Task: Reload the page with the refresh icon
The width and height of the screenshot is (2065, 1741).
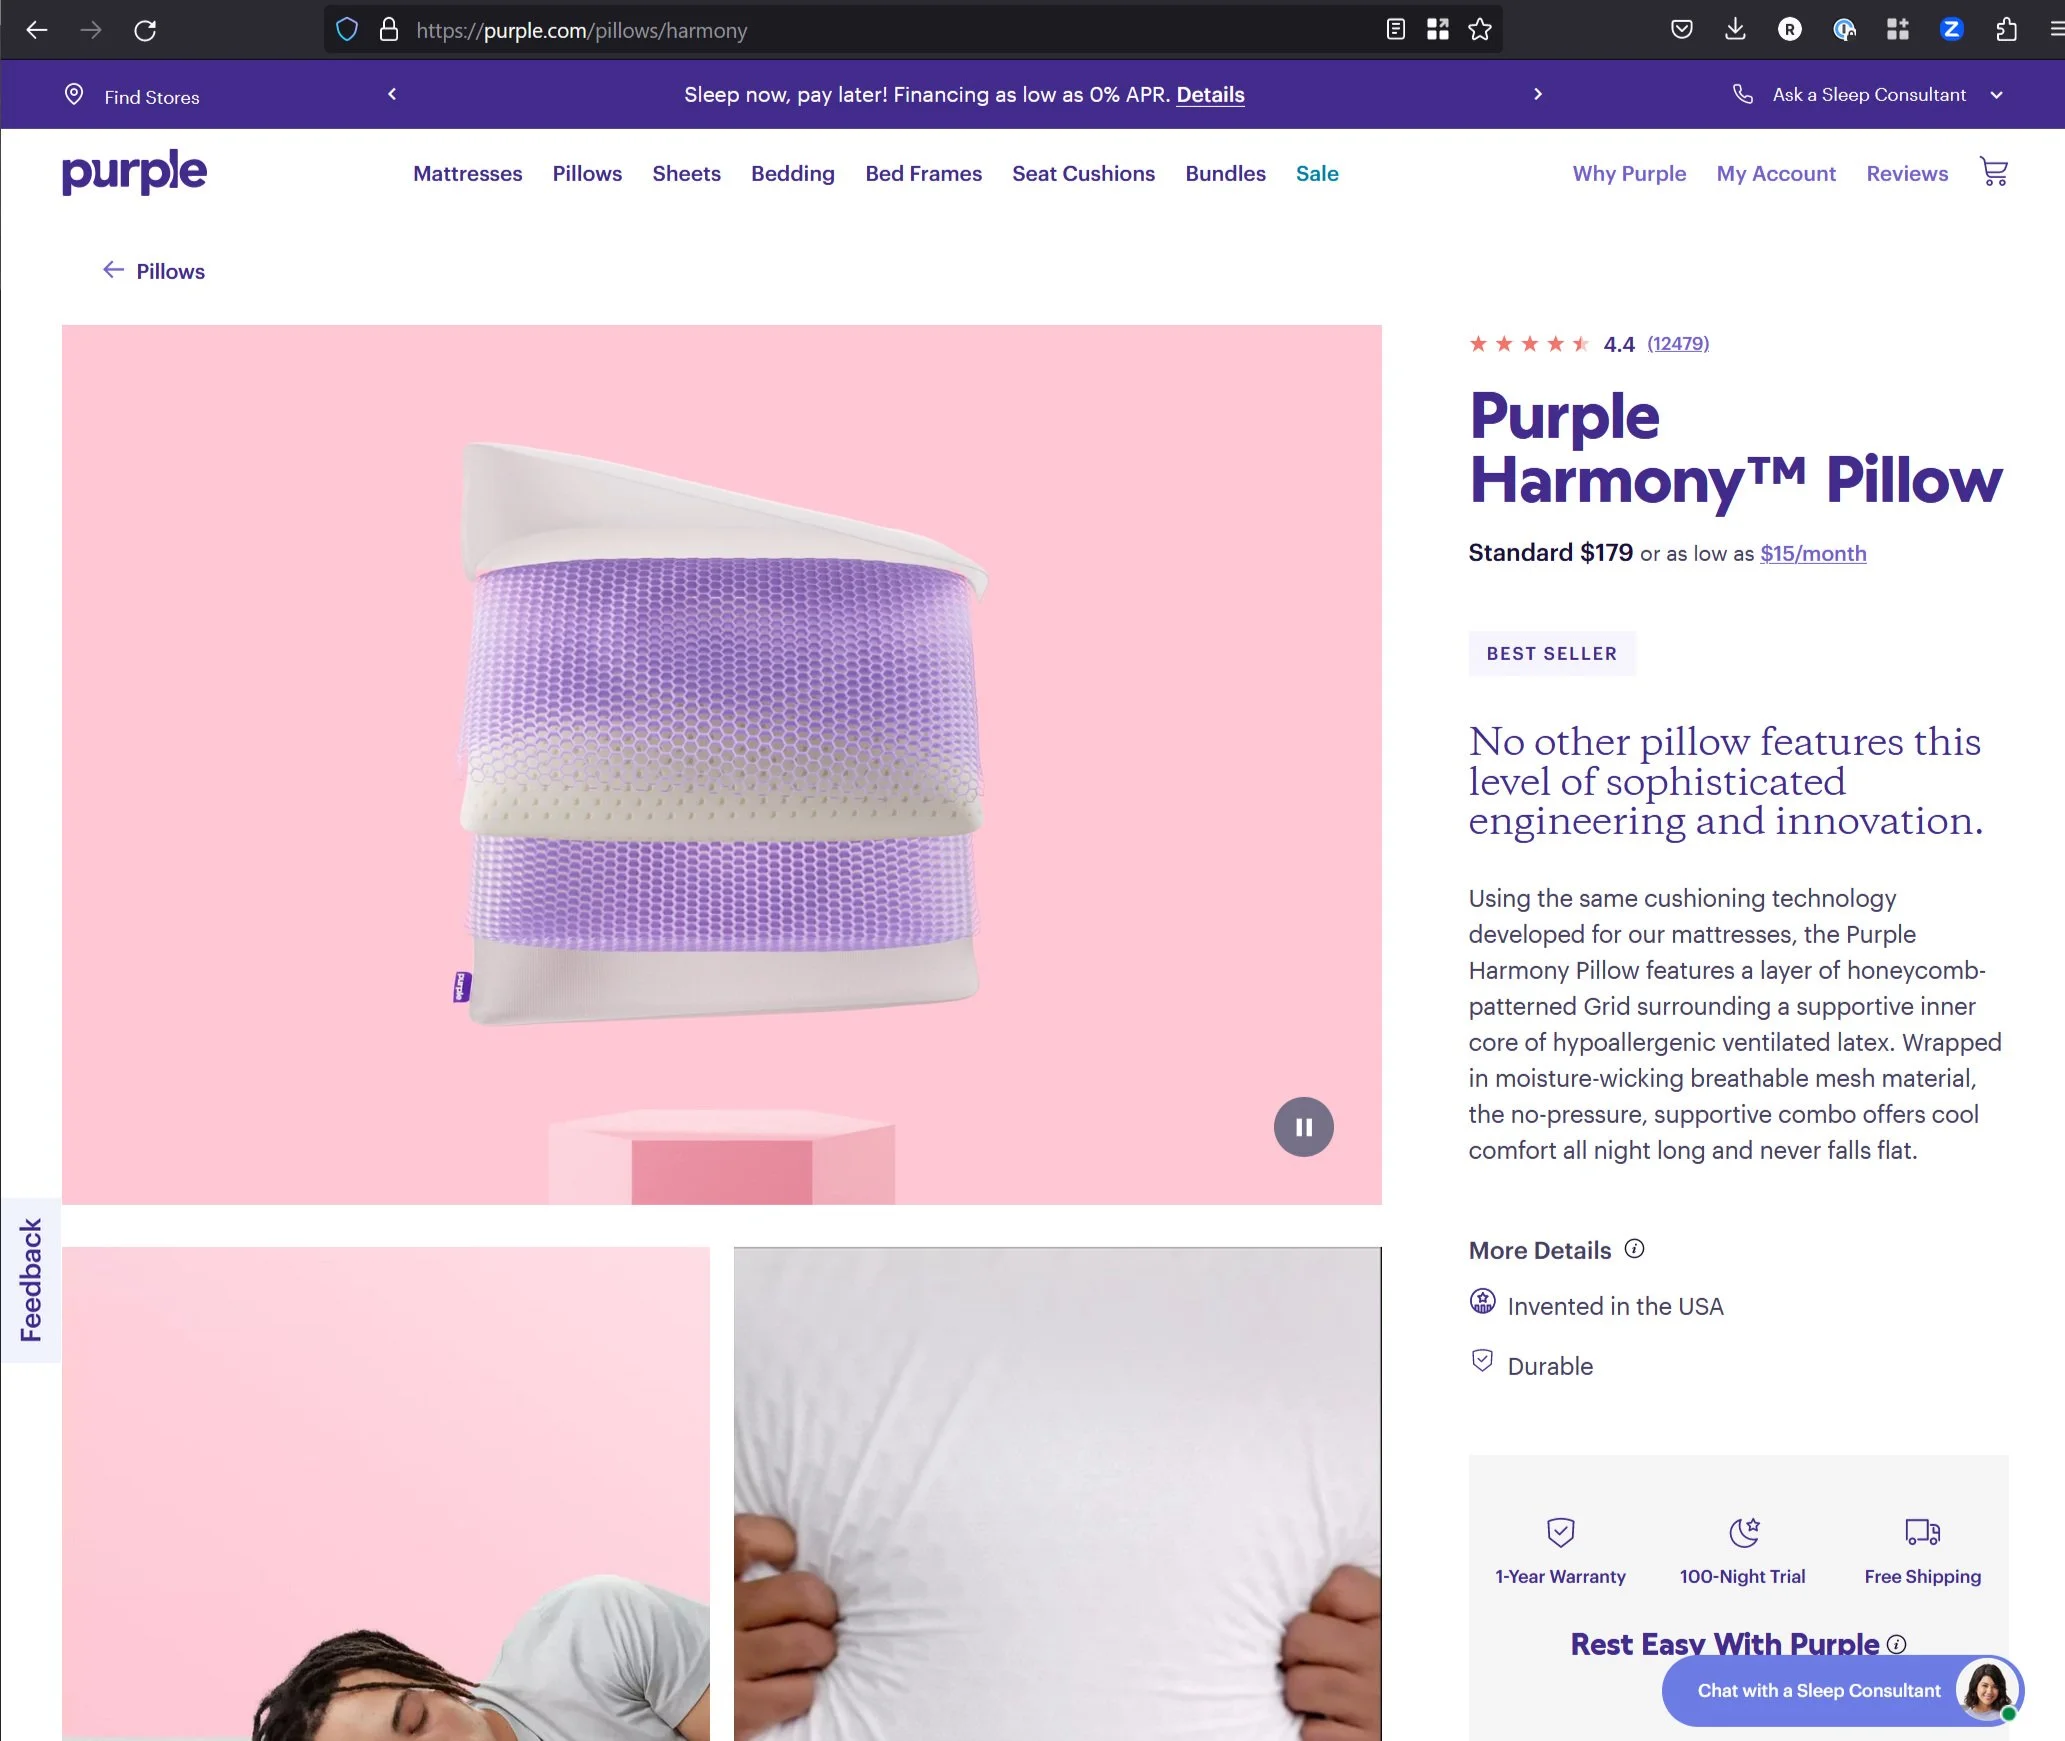Action: pyautogui.click(x=145, y=30)
